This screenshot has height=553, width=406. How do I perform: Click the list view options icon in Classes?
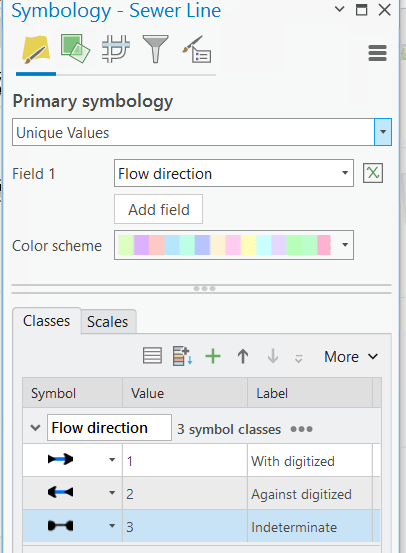click(152, 356)
